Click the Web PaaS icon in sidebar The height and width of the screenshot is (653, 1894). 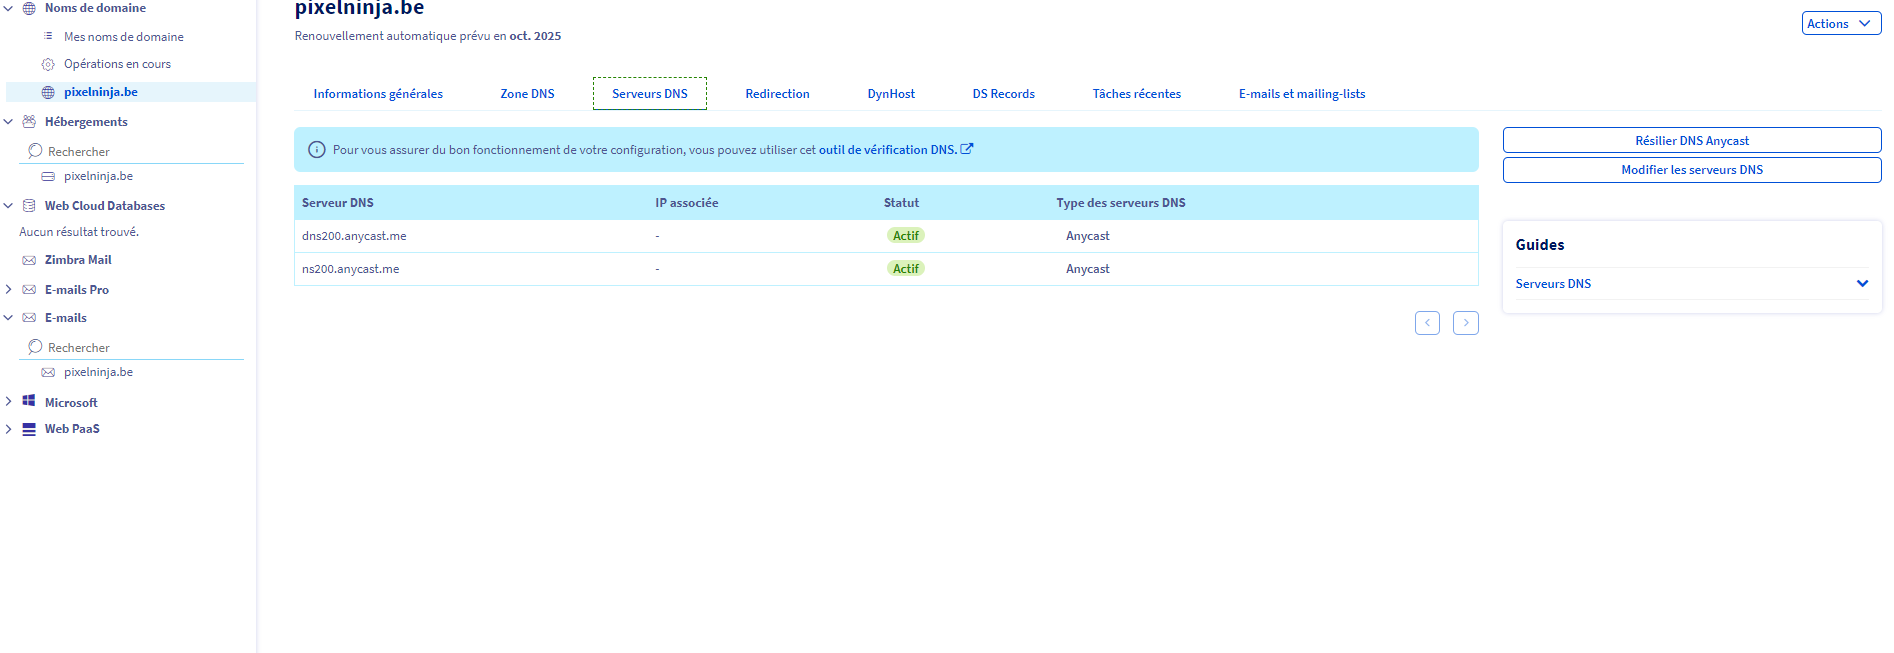tap(29, 429)
